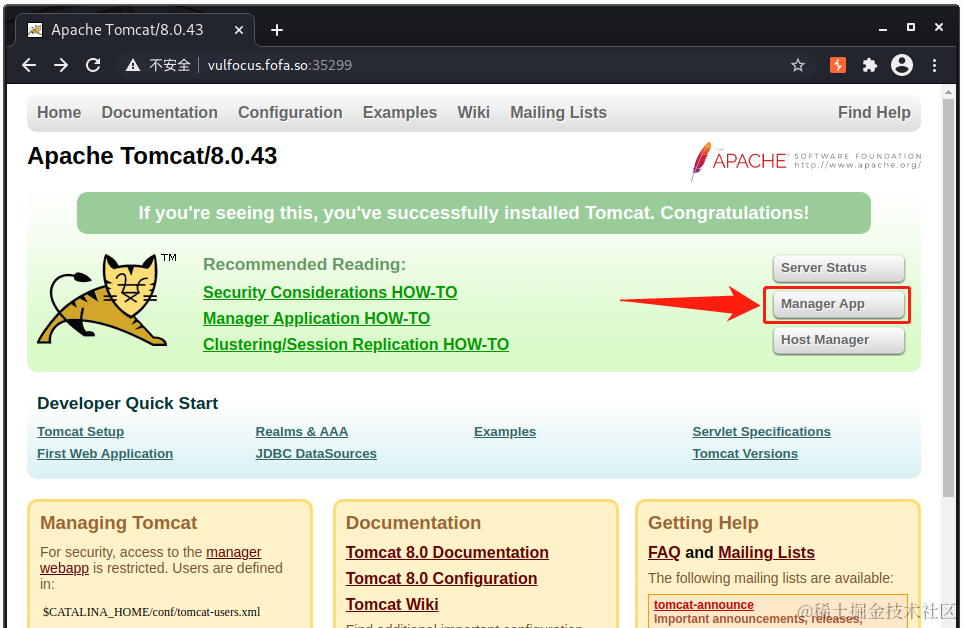963x628 pixels.
Task: Open Mailing Lists in the navigation bar
Action: tap(558, 112)
